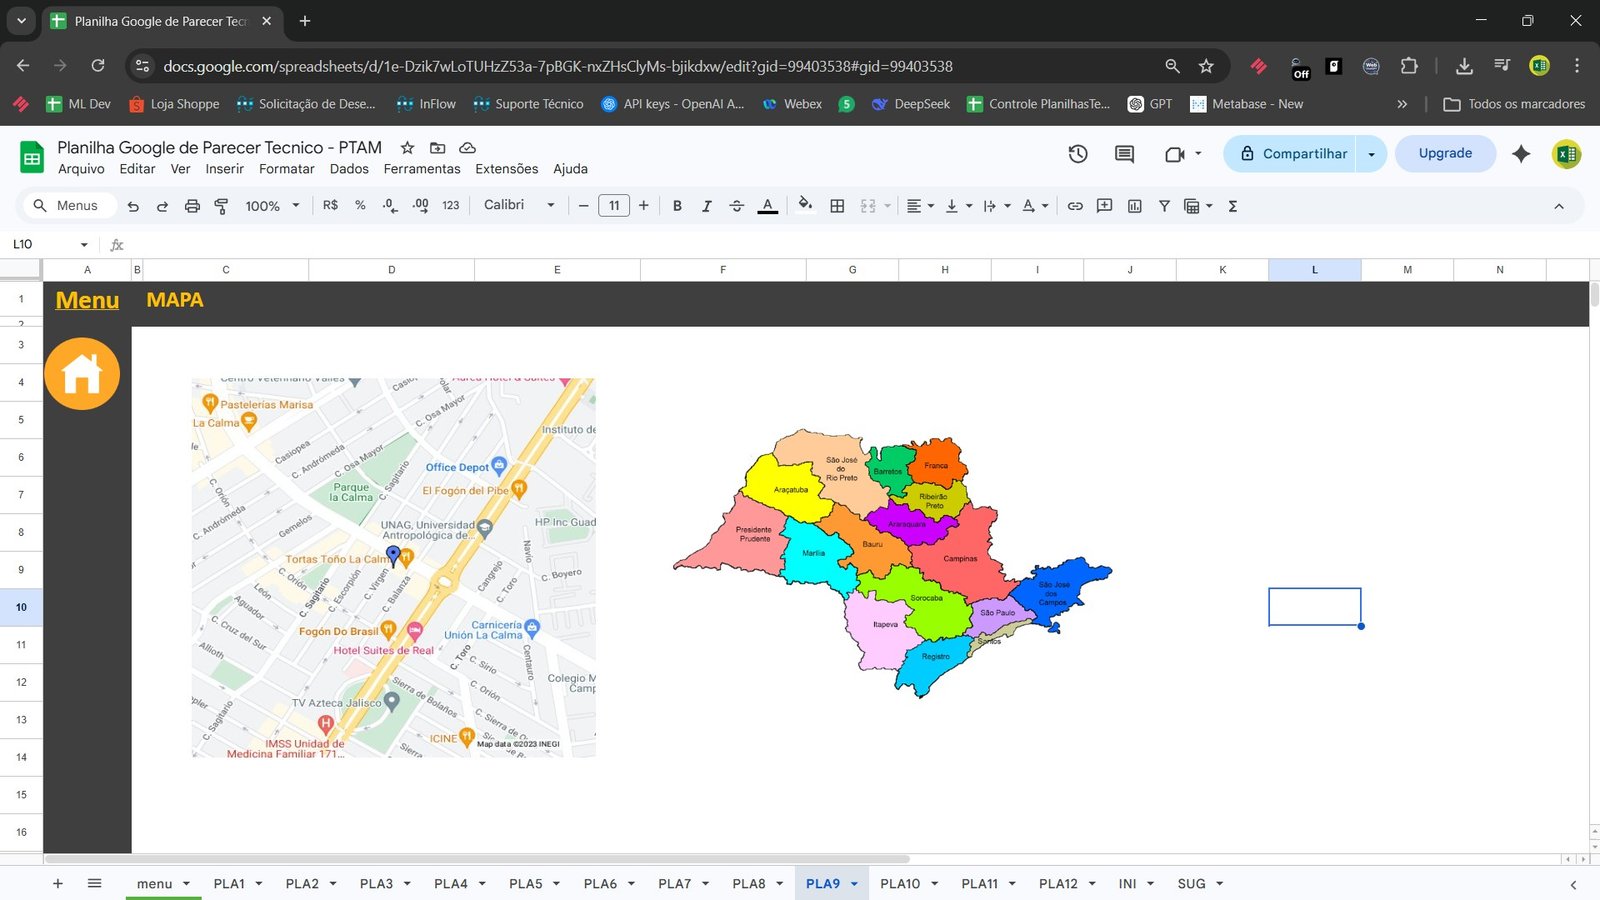Create a filter using the filter icon

(1164, 206)
